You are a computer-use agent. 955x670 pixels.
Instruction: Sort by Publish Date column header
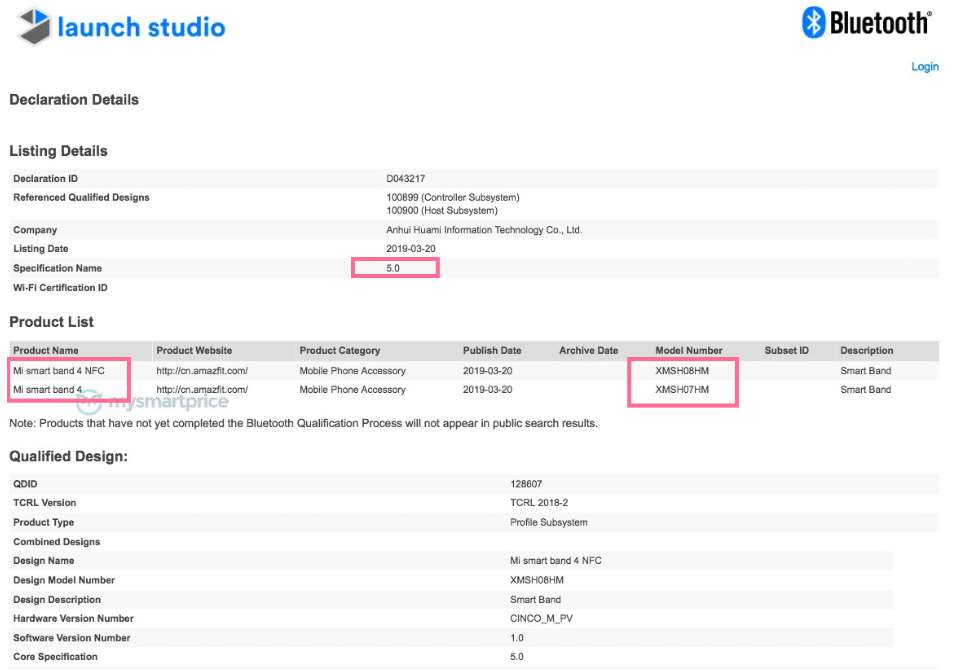pyautogui.click(x=492, y=351)
